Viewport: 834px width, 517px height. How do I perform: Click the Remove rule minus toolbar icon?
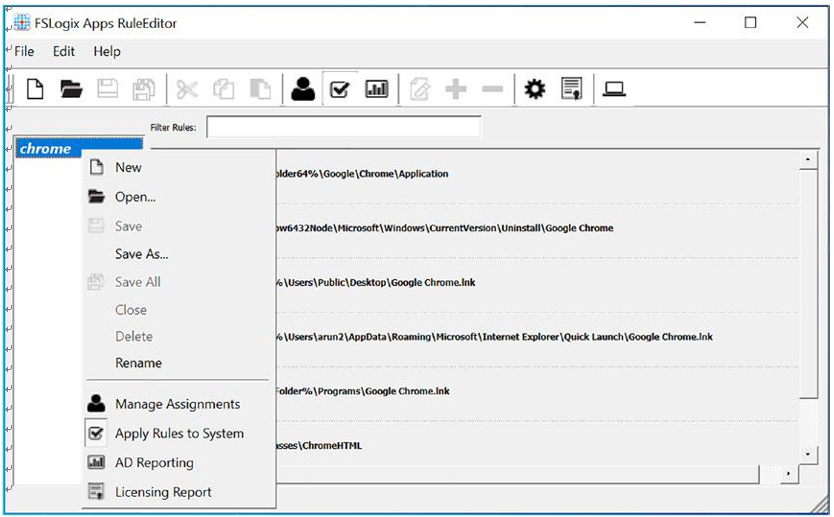coord(493,89)
